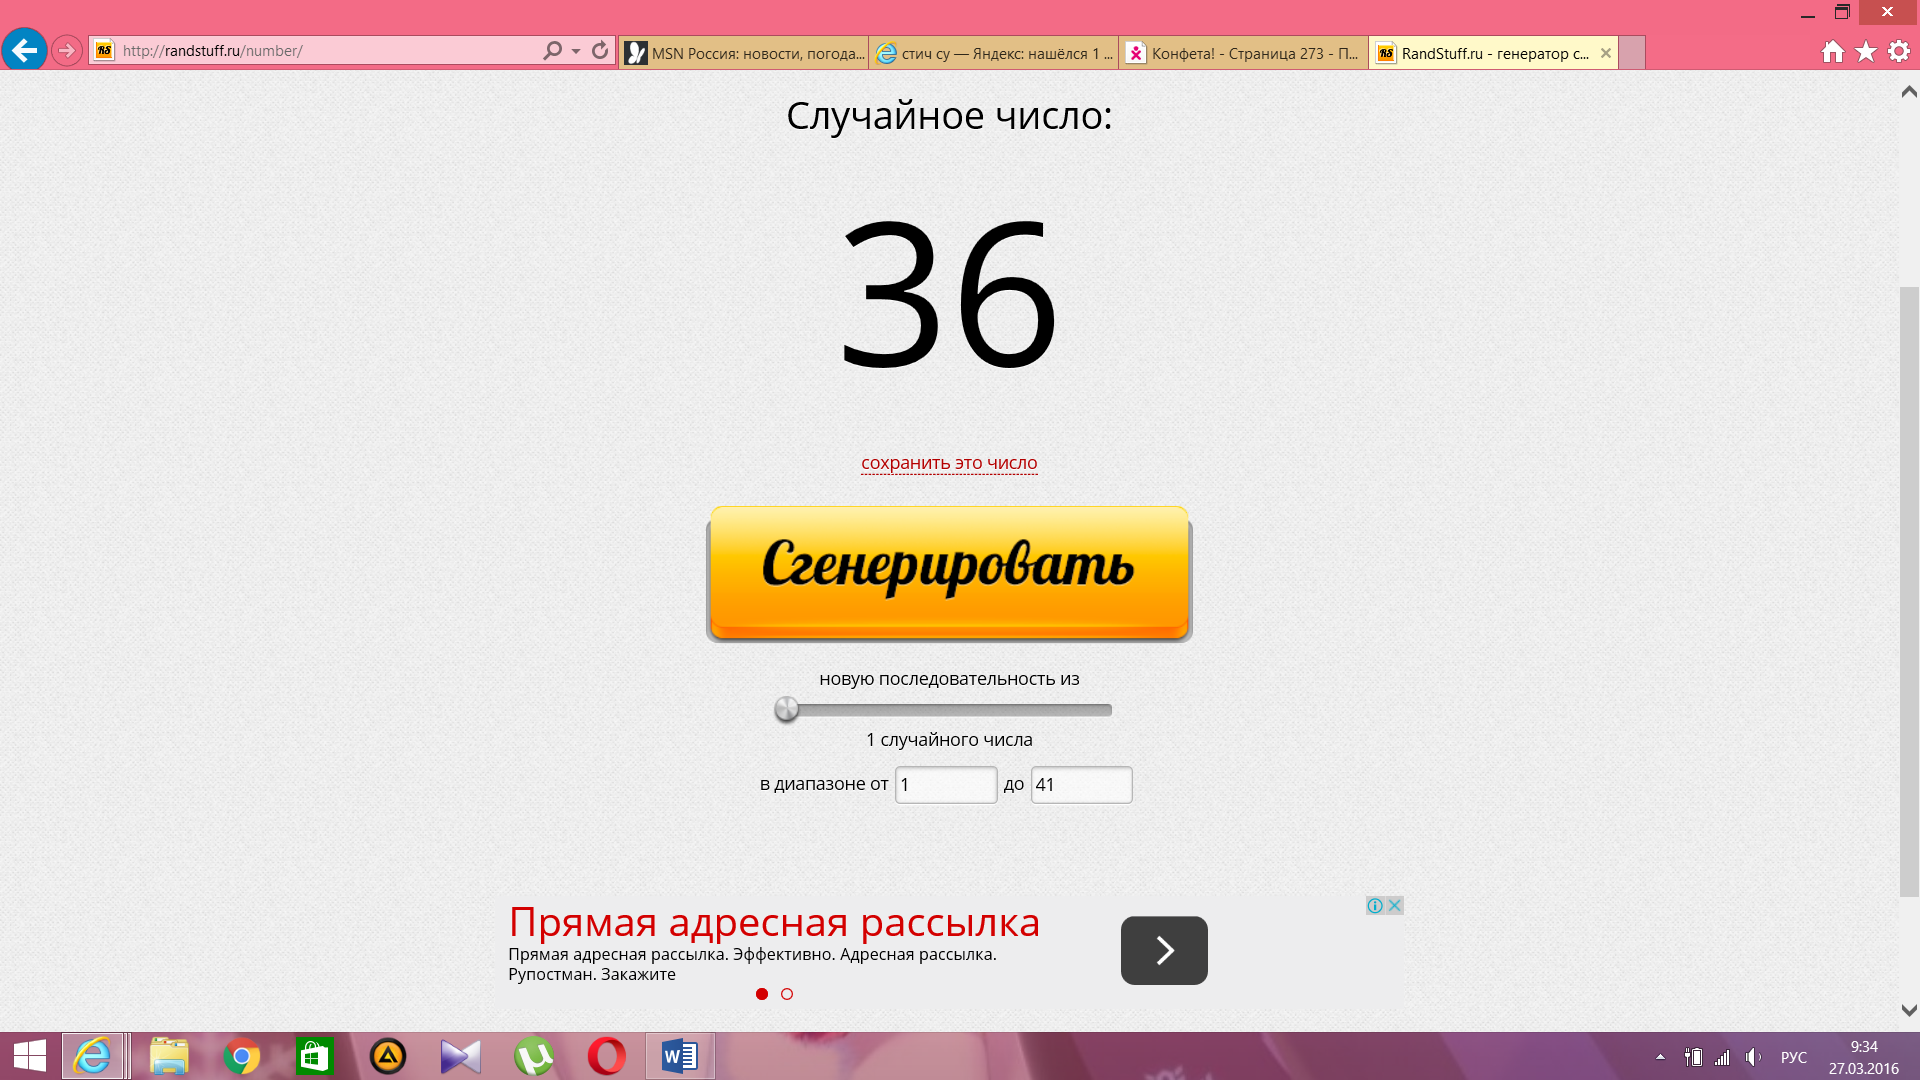The width and height of the screenshot is (1920, 1080).
Task: Open the browser home icon
Action: pyautogui.click(x=1832, y=52)
